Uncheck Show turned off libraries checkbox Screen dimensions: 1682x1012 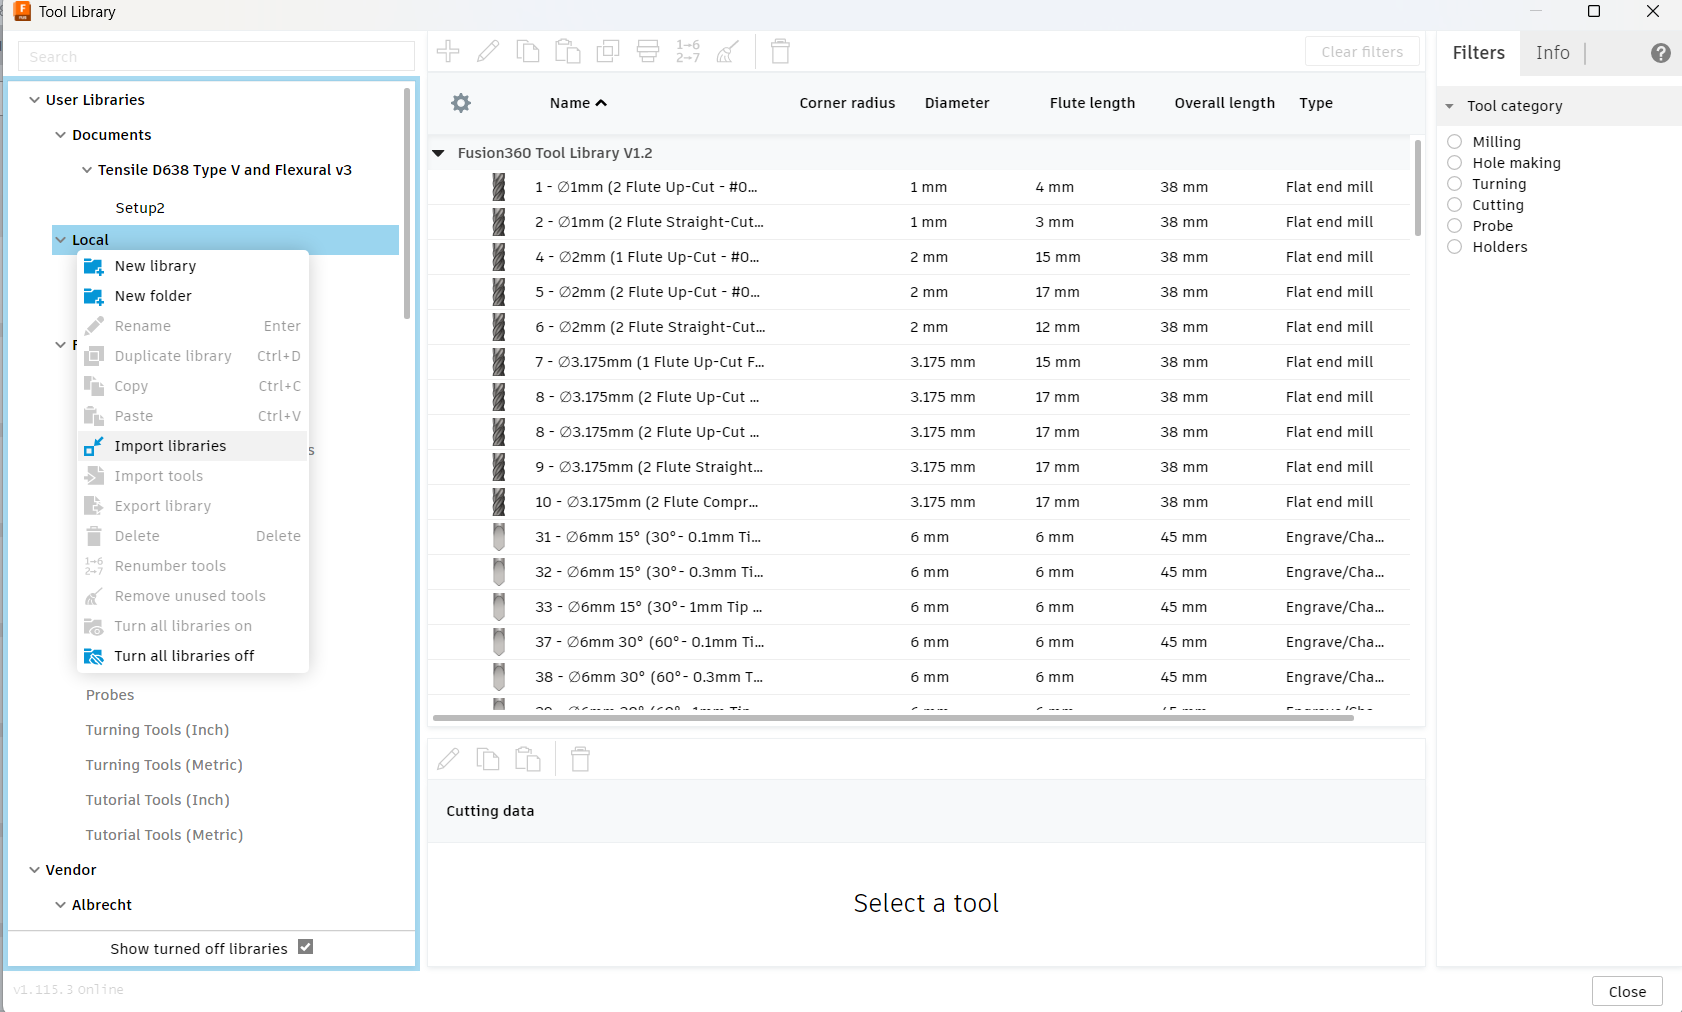(x=306, y=947)
